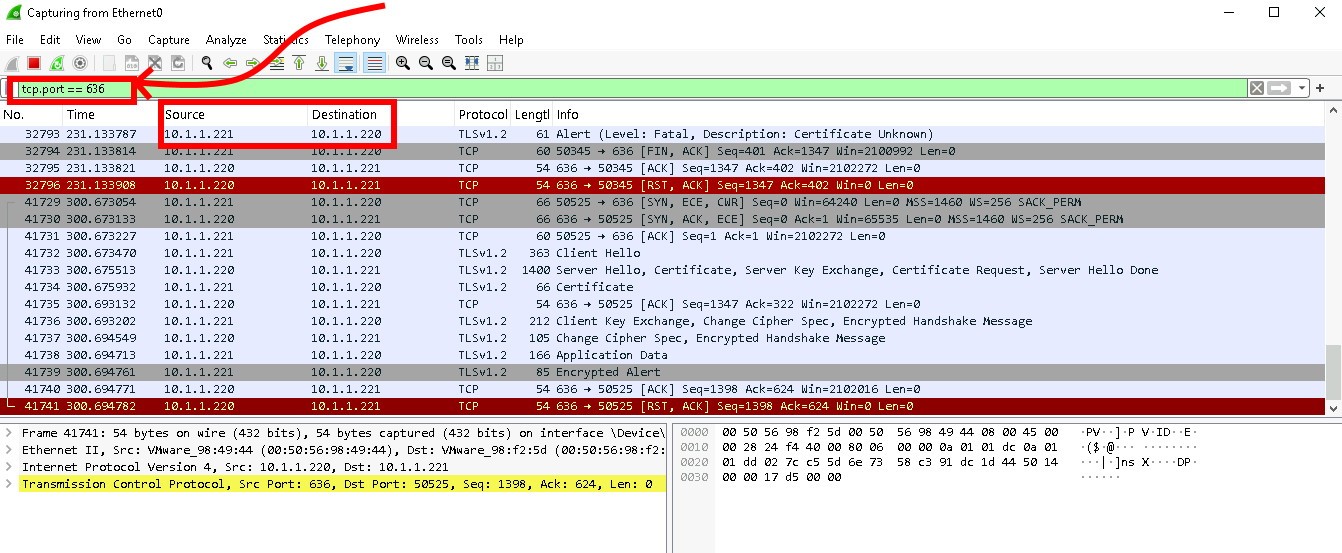
Task: Toggle packet colorization rules
Action: [x=374, y=63]
